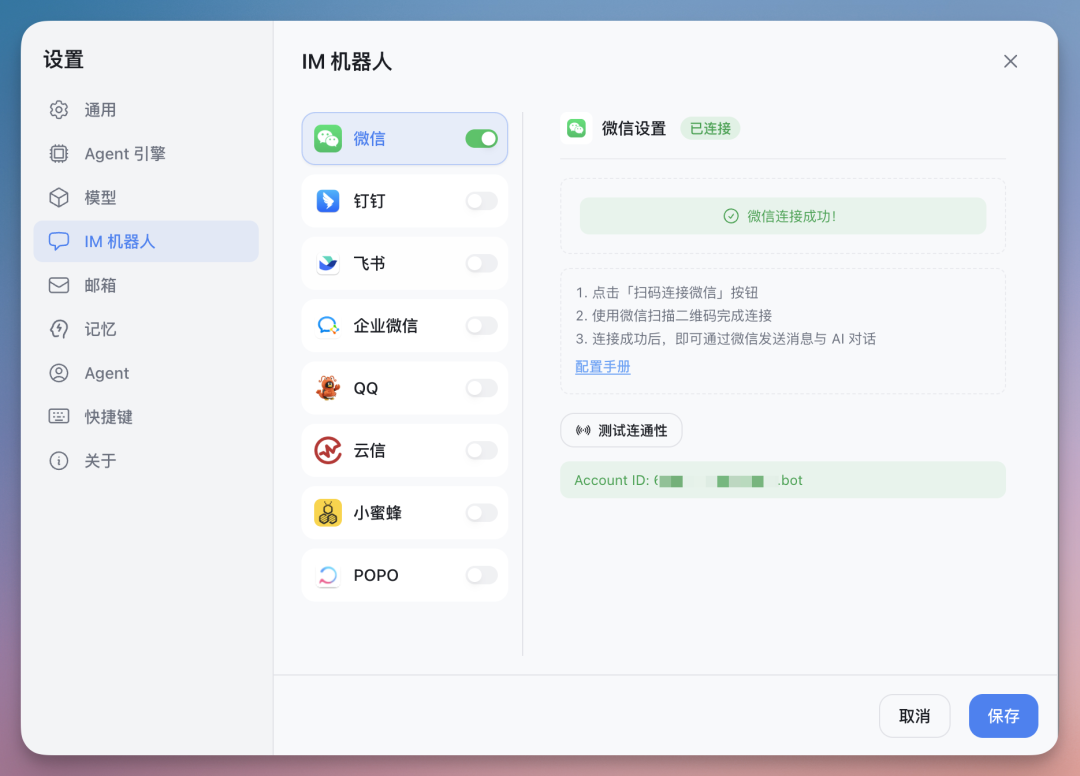Open the 通用 settings gear icon
Screen dimensions: 1080x776
[x=59, y=110]
